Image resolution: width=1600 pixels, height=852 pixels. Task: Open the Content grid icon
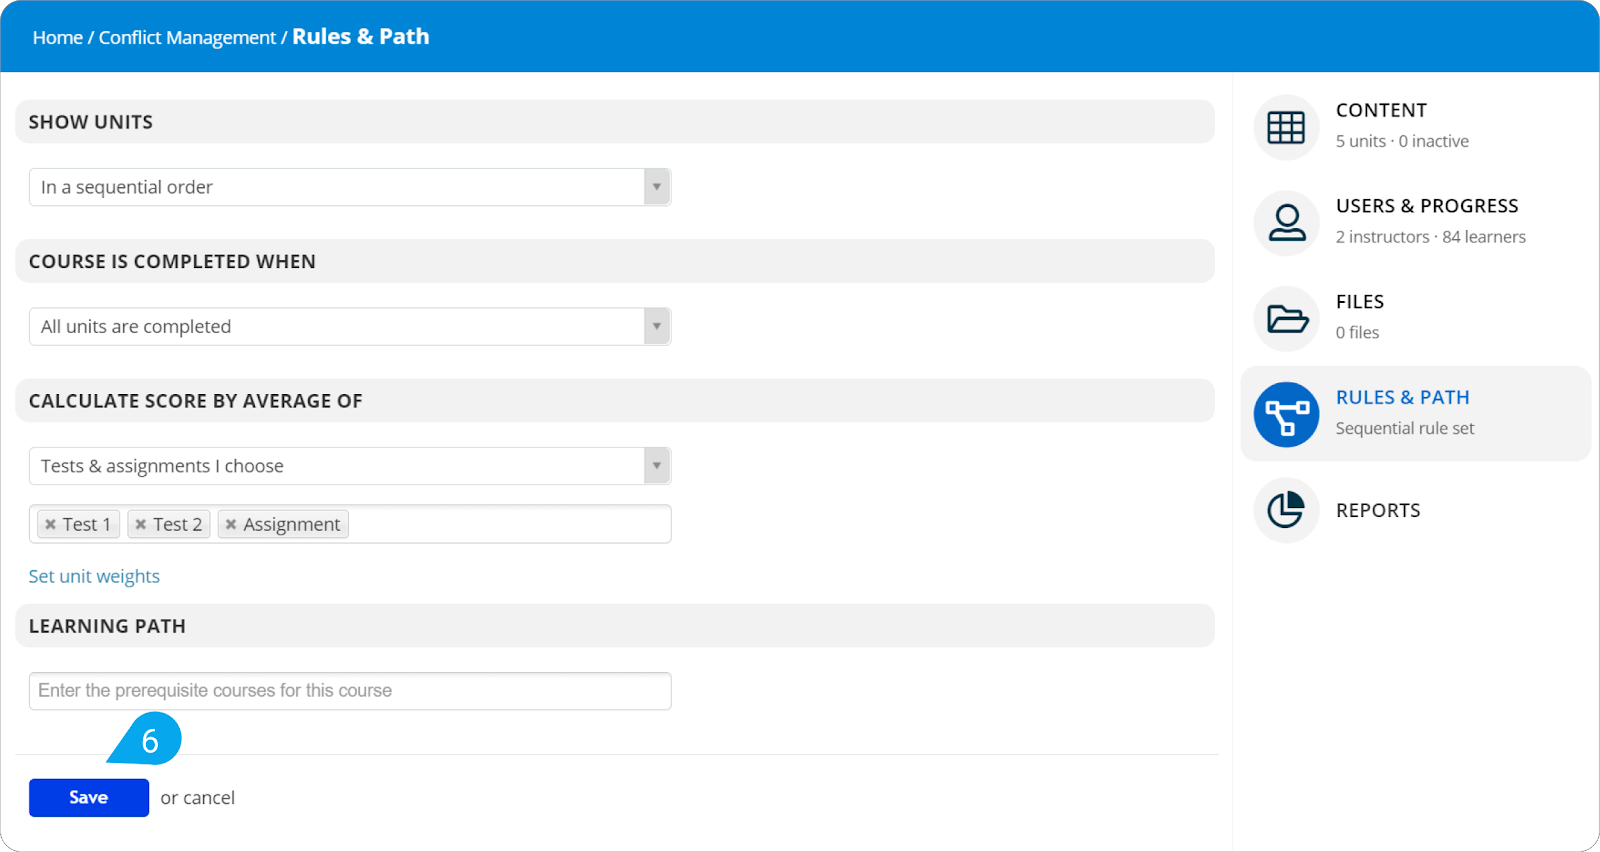point(1286,127)
